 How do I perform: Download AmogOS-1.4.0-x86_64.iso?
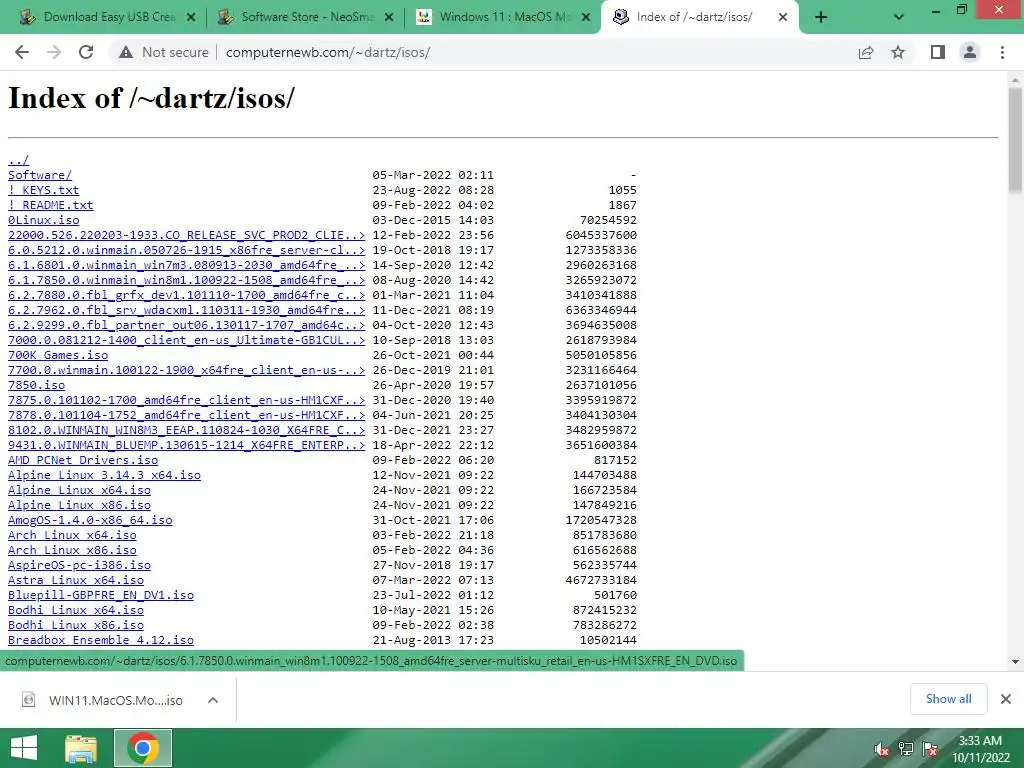(x=90, y=520)
